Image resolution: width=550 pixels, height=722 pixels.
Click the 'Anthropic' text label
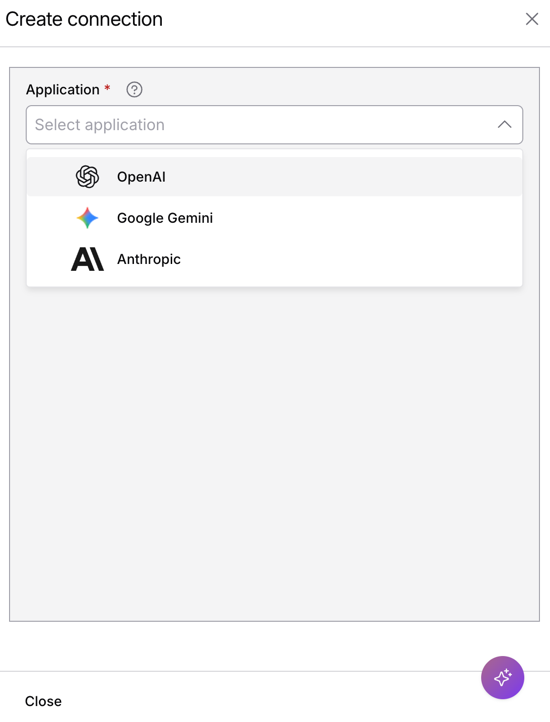coord(149,259)
